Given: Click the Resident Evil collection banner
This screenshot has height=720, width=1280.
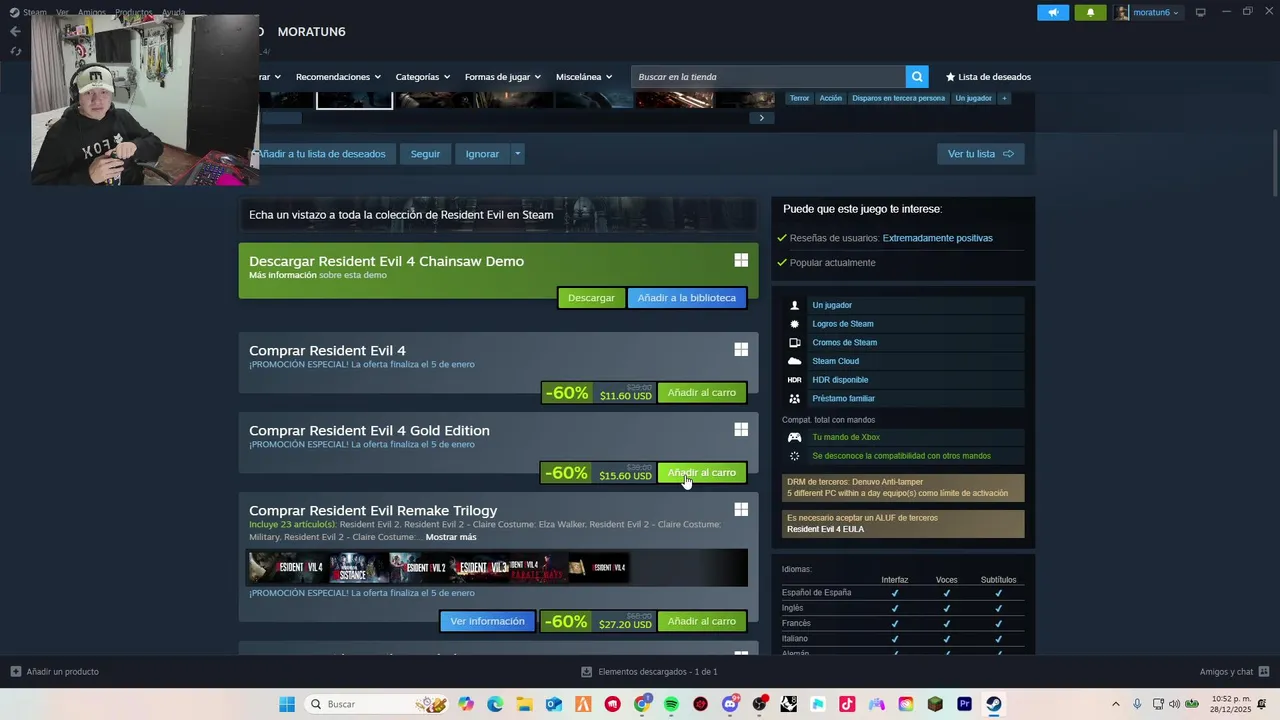Looking at the screenshot, I should (x=498, y=214).
